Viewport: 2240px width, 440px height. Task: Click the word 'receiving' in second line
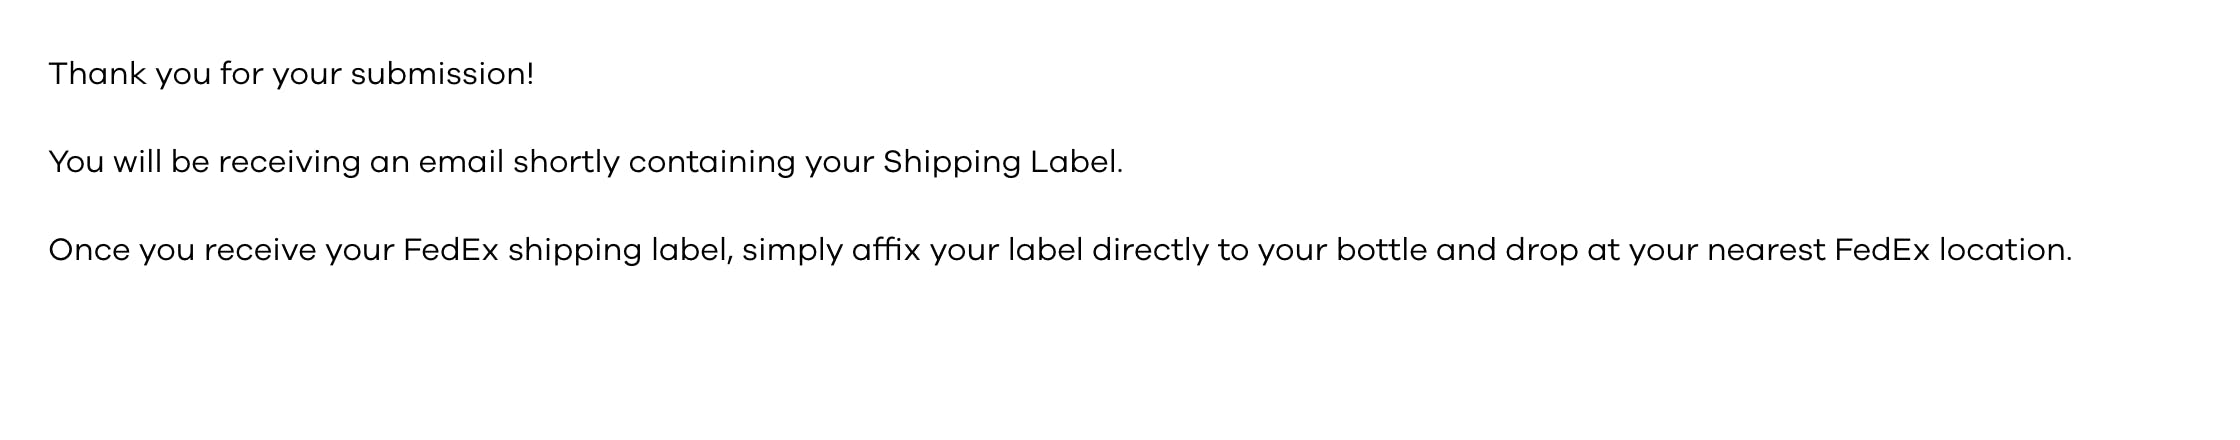tap(289, 163)
